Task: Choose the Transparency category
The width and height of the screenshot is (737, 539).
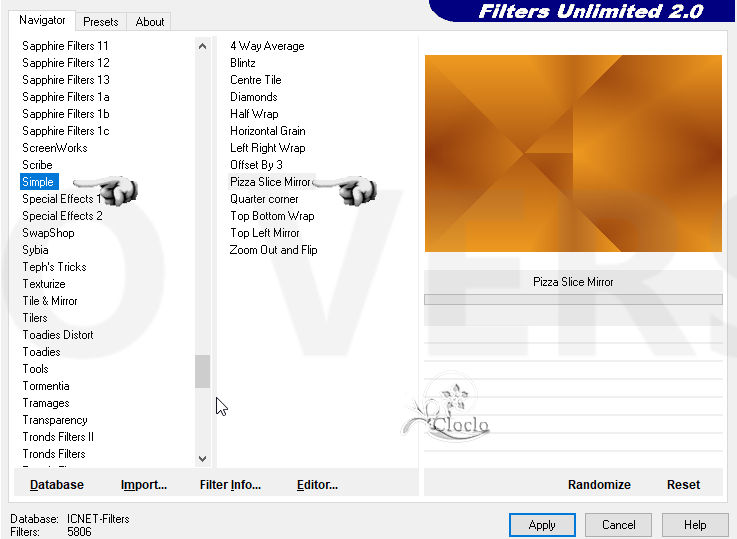Action: pyautogui.click(x=55, y=420)
